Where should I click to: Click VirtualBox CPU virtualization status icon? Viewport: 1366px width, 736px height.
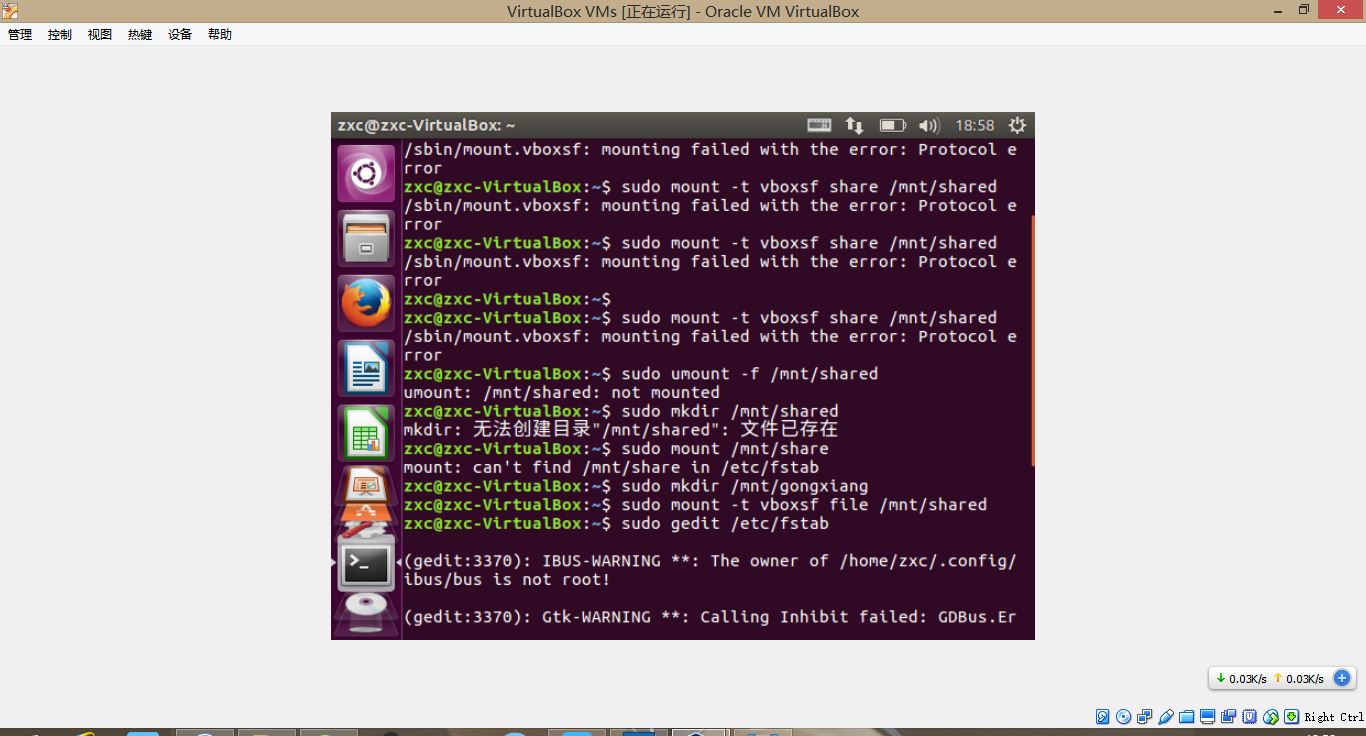click(1249, 716)
